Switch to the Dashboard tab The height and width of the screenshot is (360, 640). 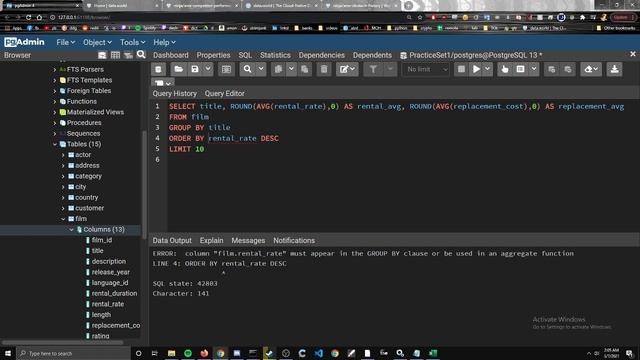coord(171,55)
